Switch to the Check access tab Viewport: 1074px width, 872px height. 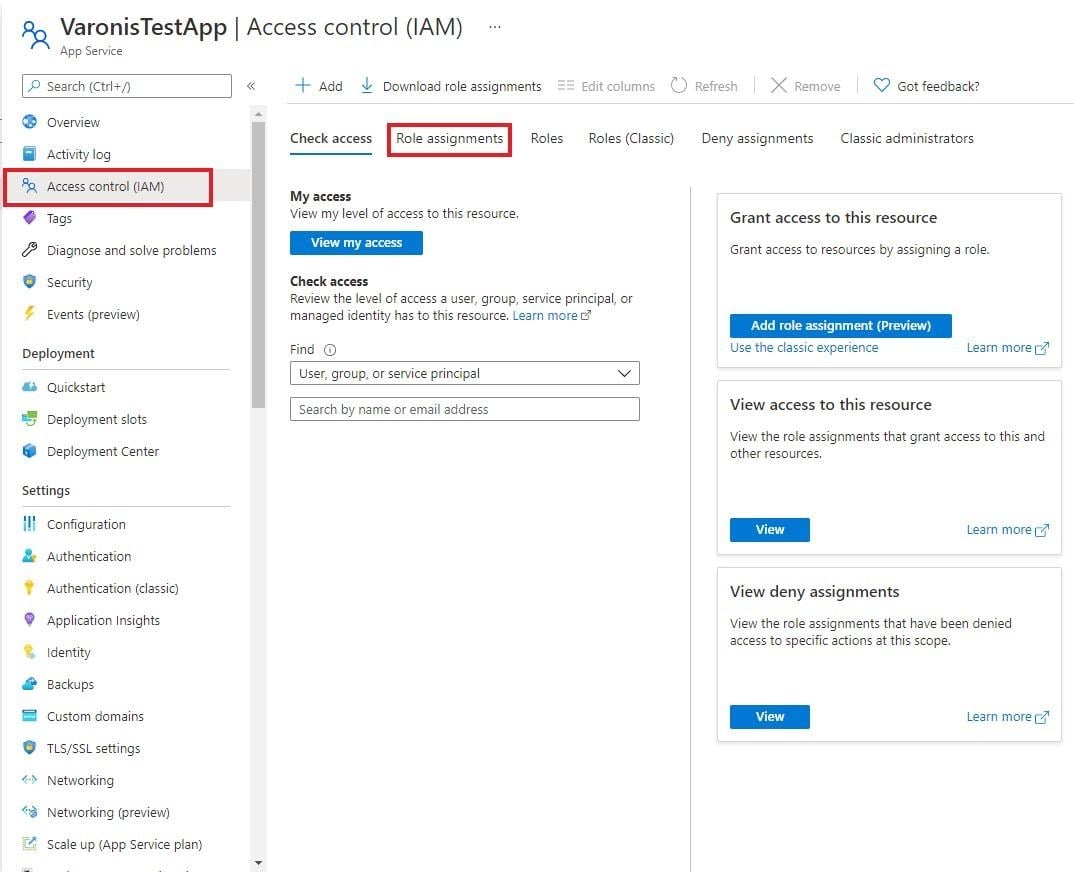[331, 138]
